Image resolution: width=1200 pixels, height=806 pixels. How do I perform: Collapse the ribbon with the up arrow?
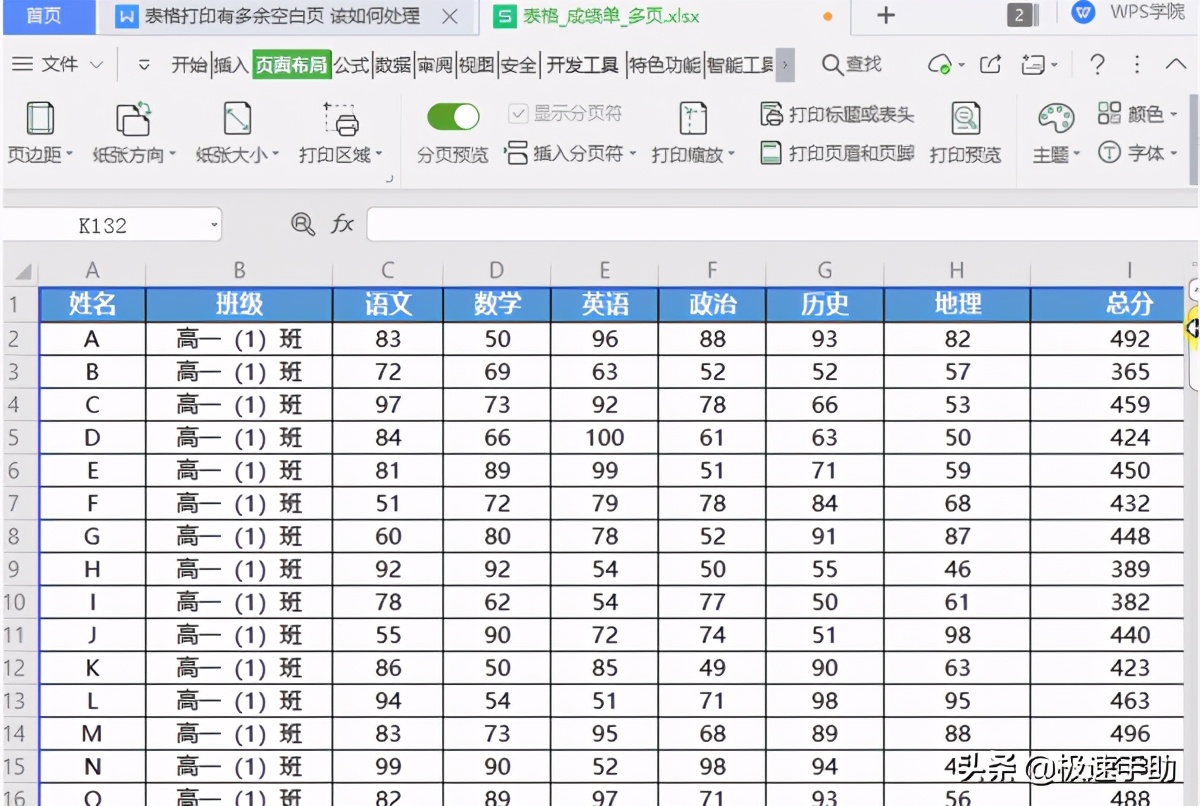point(1176,63)
